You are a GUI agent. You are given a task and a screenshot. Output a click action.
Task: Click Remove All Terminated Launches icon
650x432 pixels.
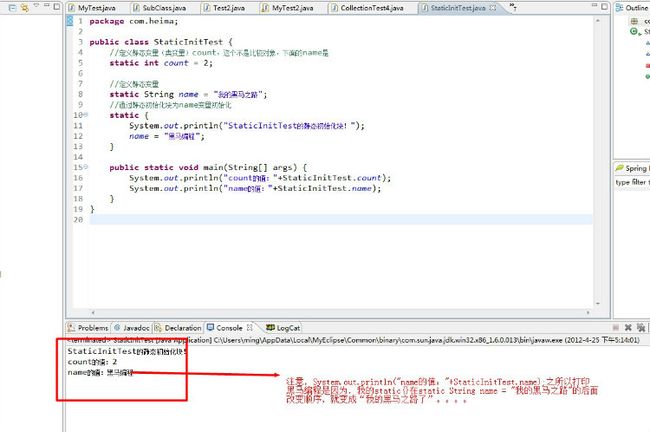(x=641, y=328)
